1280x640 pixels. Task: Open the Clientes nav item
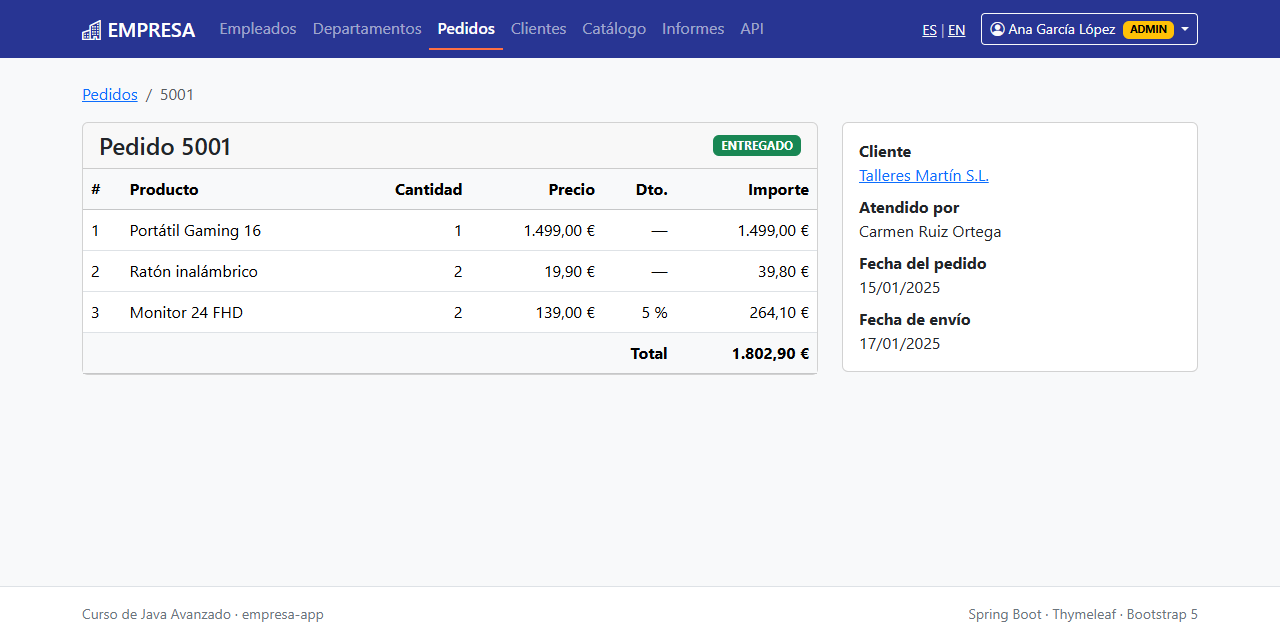[538, 29]
